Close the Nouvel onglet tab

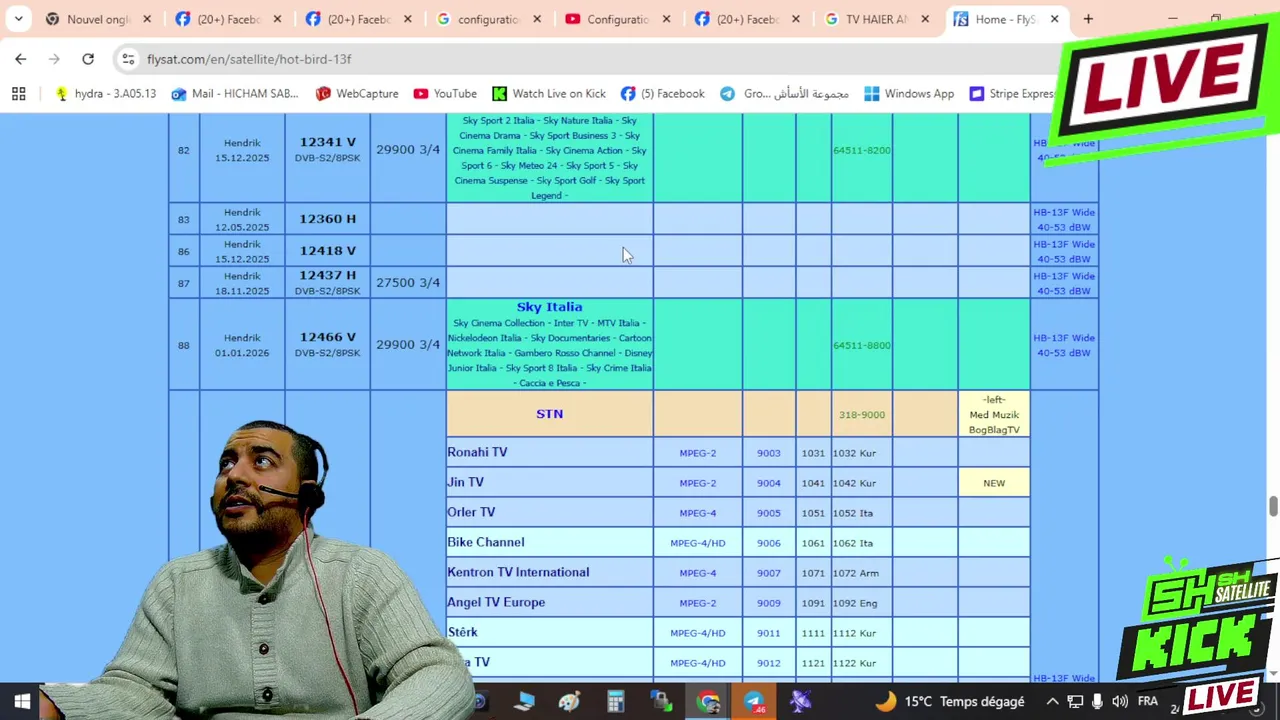tap(147, 19)
